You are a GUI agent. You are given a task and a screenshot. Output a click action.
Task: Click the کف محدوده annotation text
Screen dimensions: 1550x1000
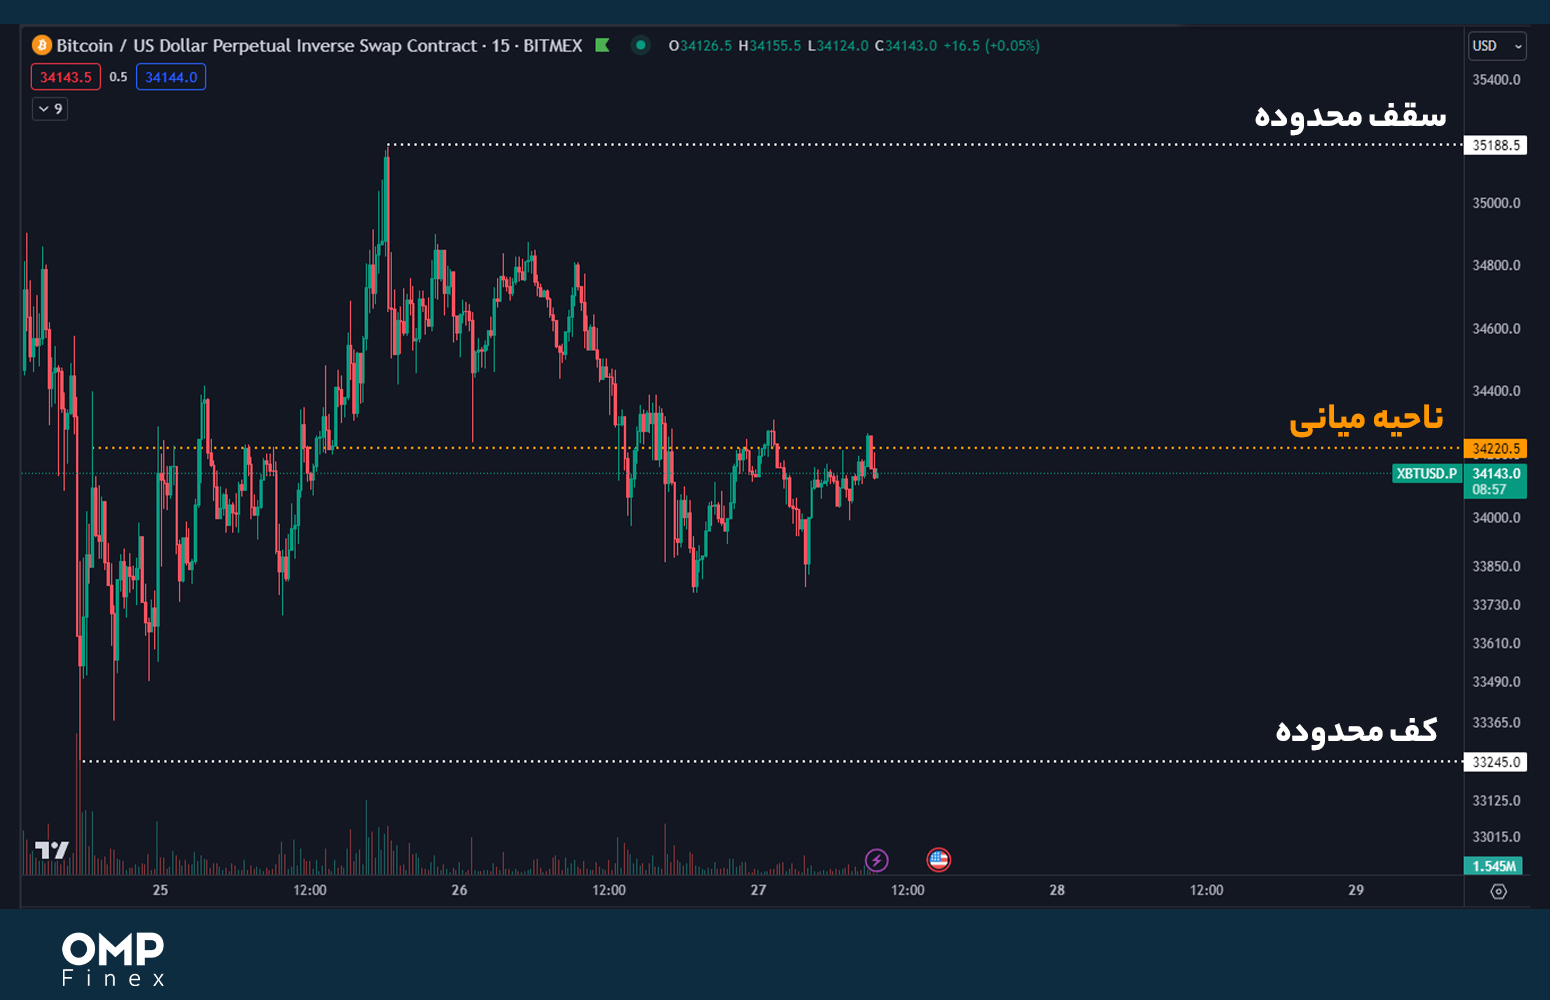tap(1356, 730)
